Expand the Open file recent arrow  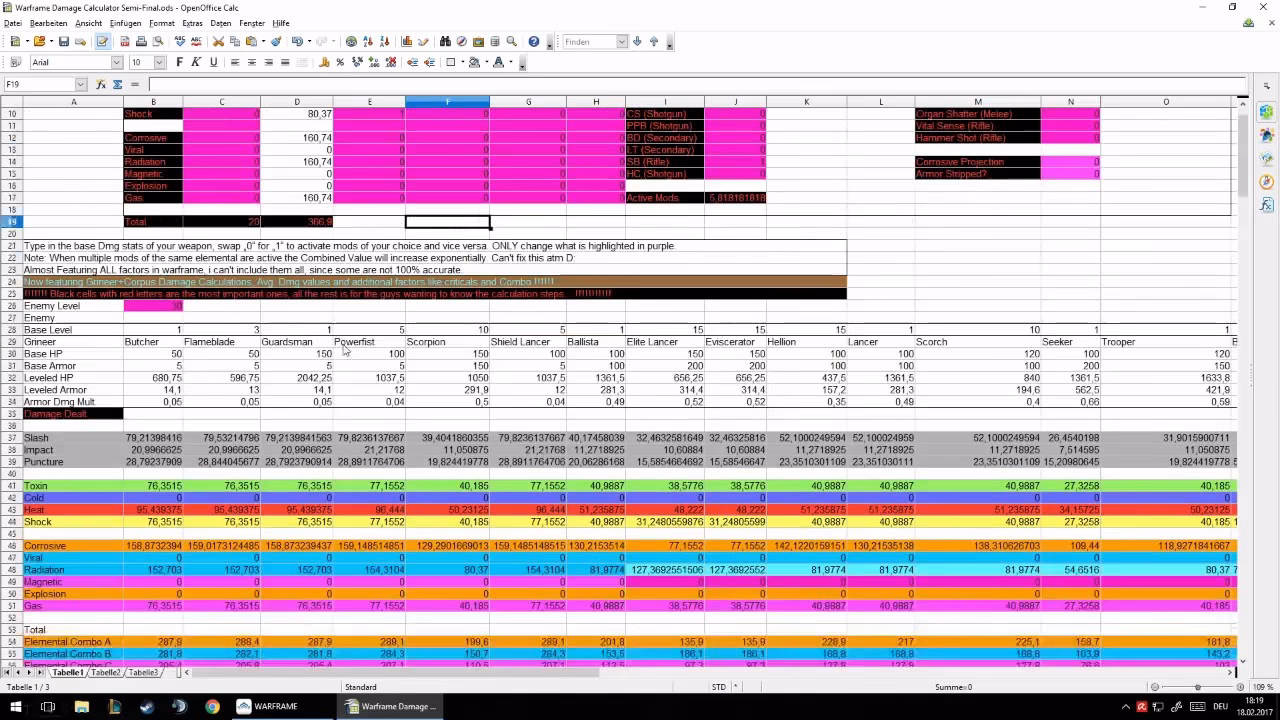(x=51, y=42)
